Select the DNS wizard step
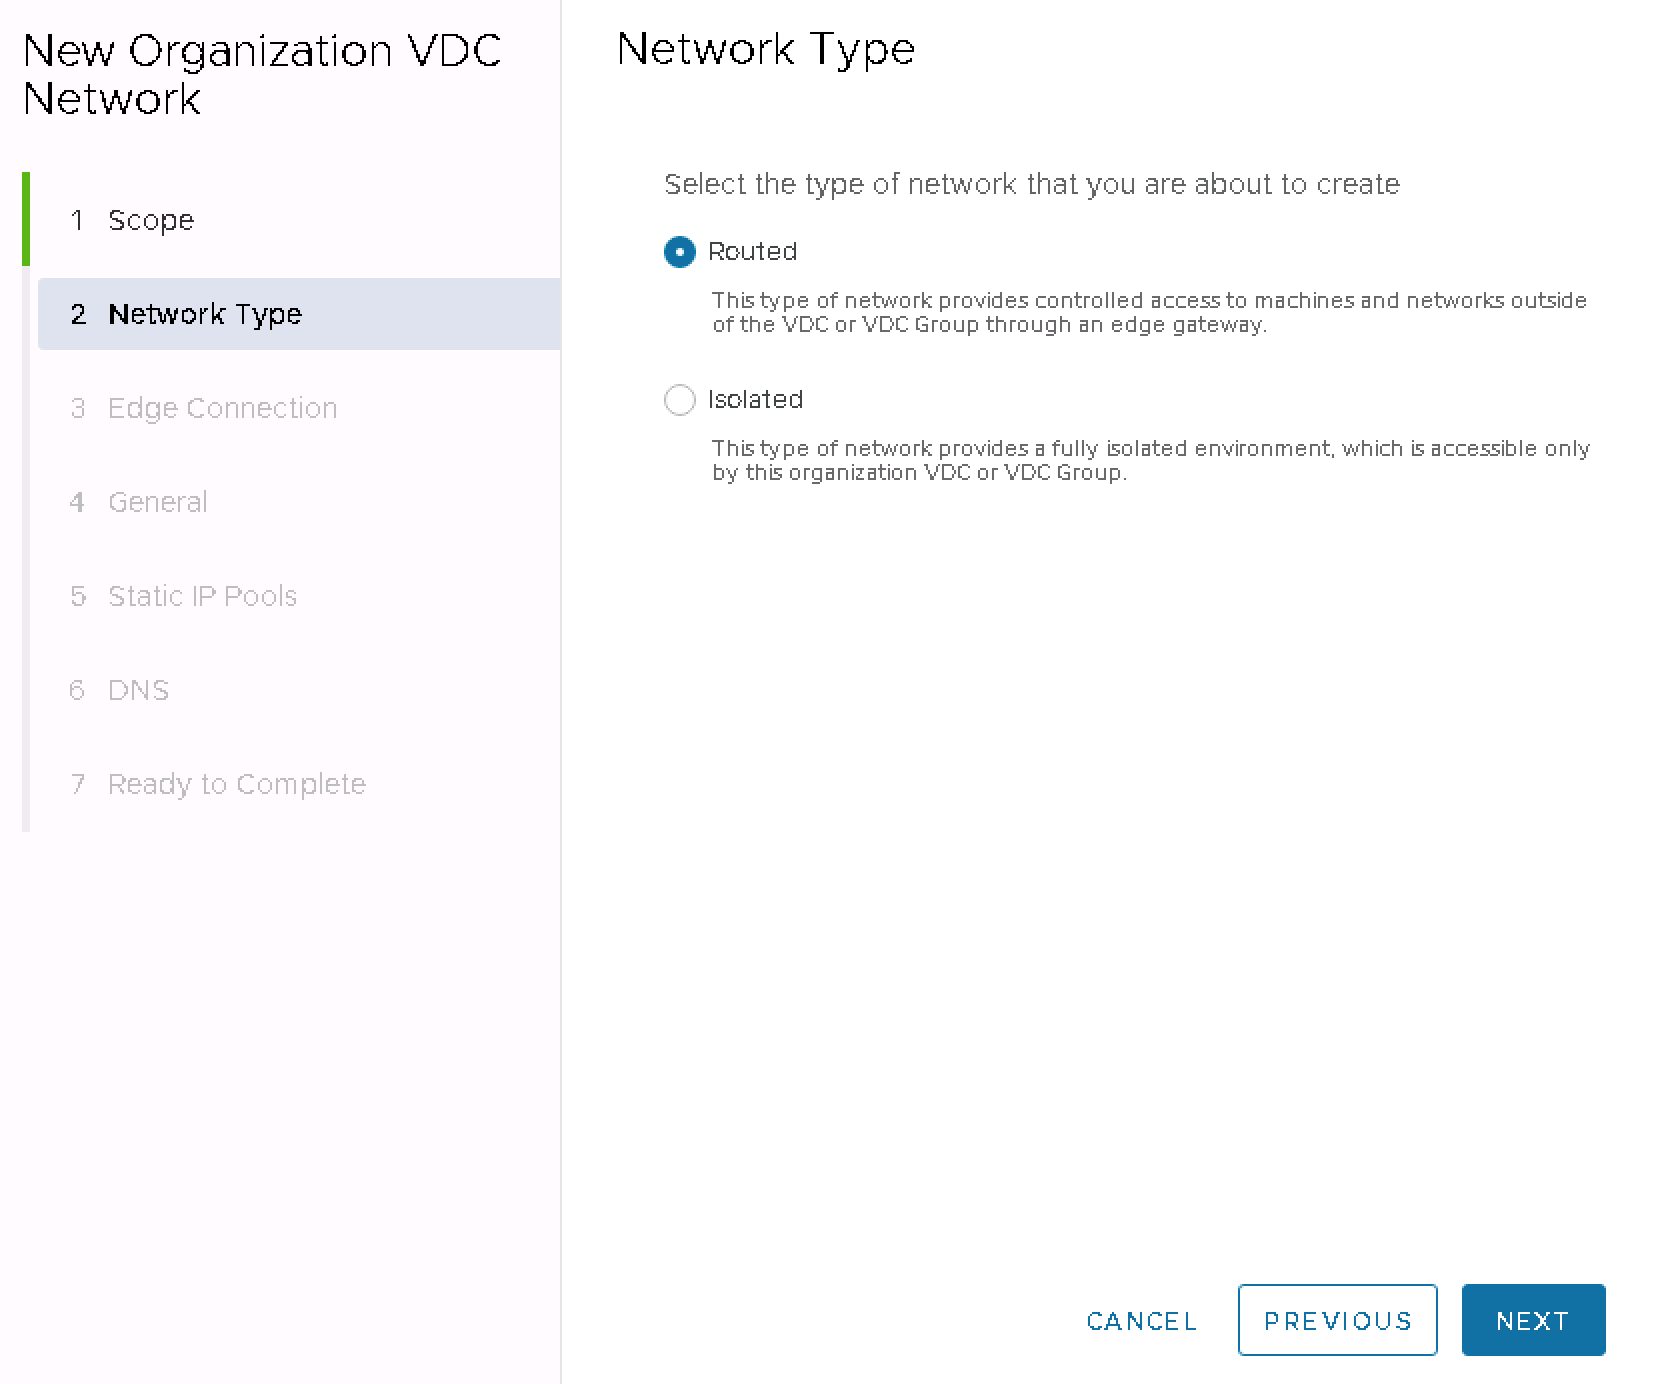1672x1384 pixels. click(x=138, y=690)
